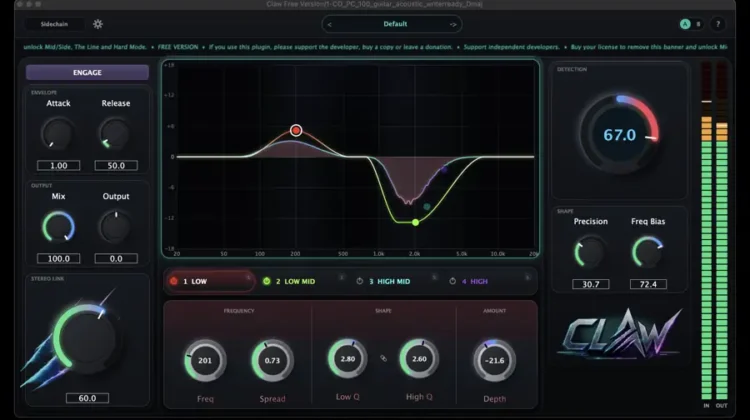The image size is (750, 420).
Task: Click the IN level meter
Action: (x=706, y=231)
